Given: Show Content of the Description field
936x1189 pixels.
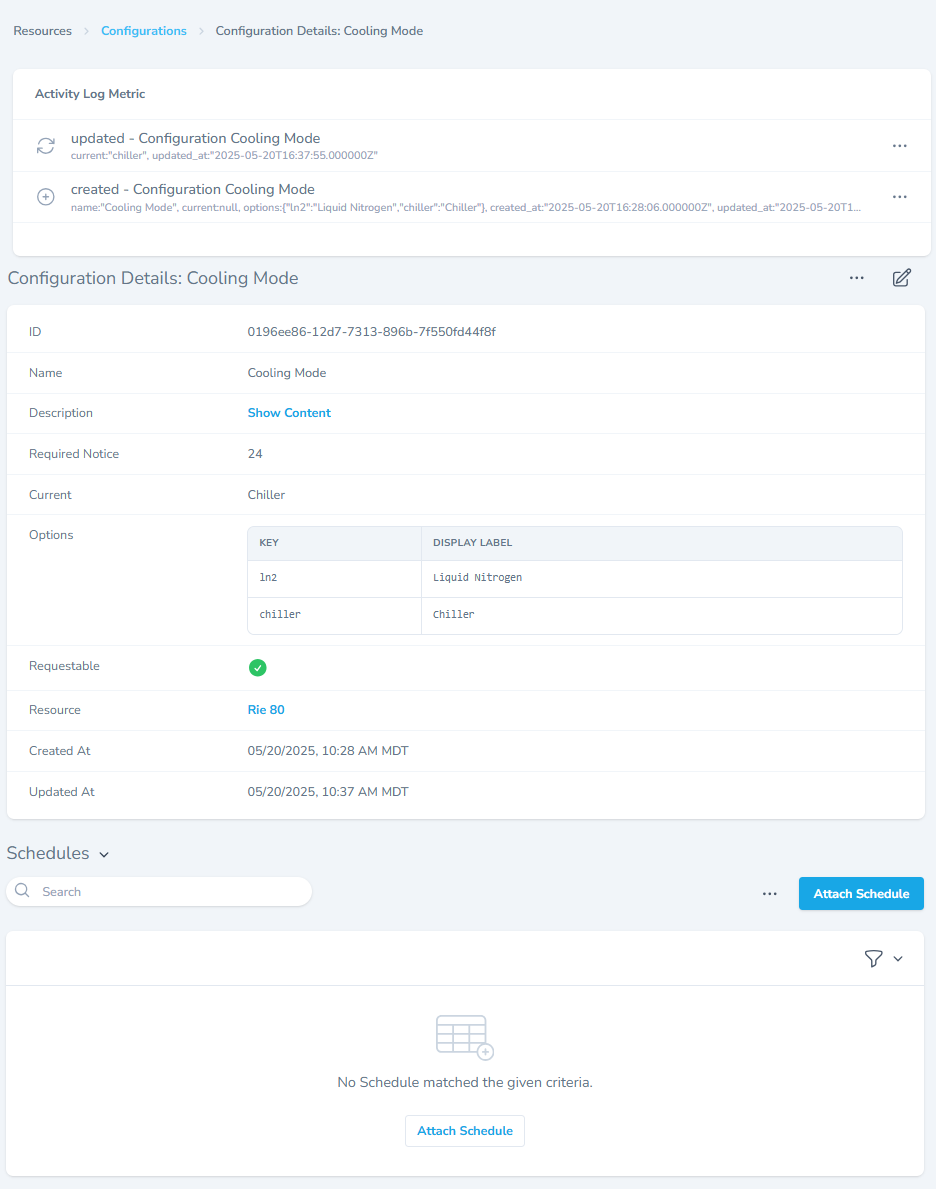Looking at the screenshot, I should pos(289,413).
